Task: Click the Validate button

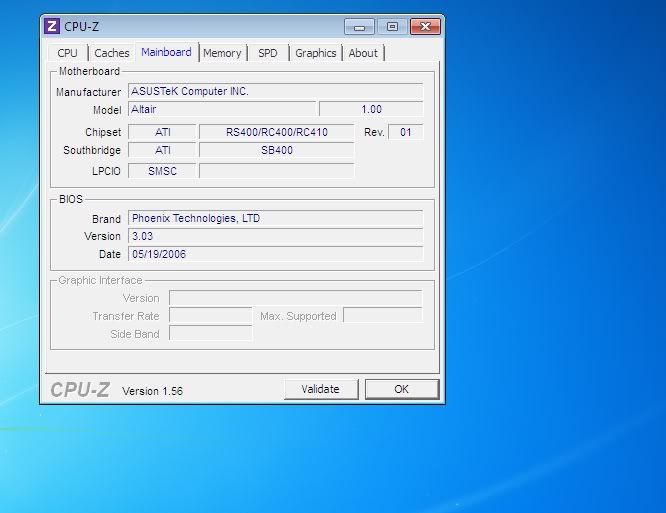Action: coord(321,389)
